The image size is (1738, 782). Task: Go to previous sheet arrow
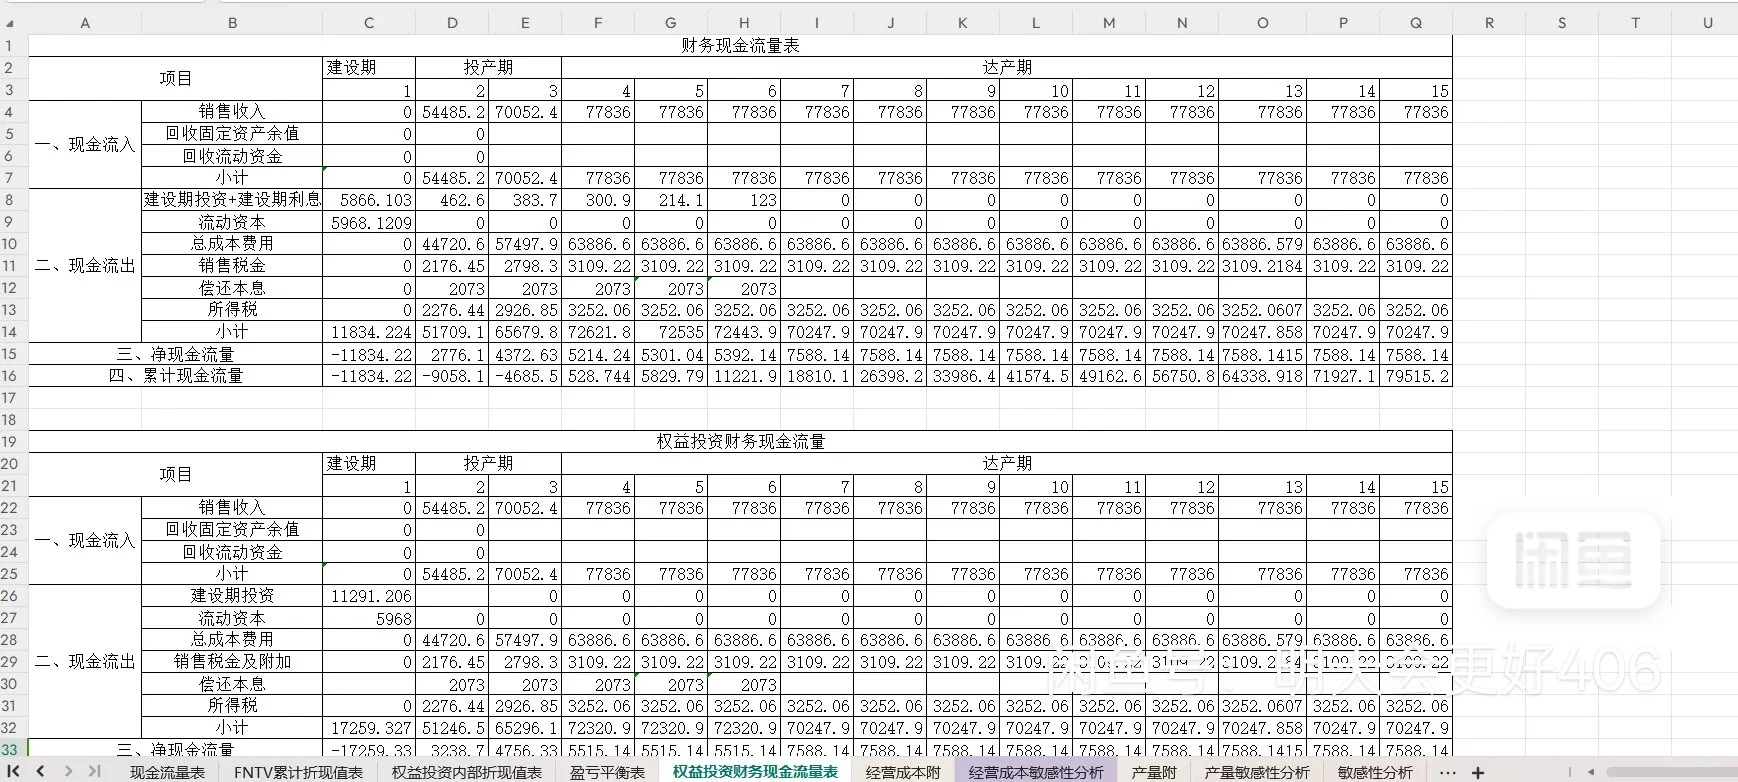[x=40, y=771]
